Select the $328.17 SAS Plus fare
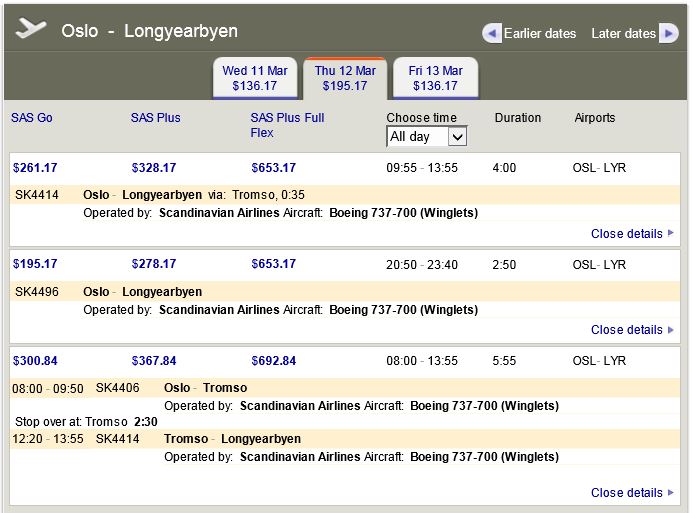Screen dimensions: 693x513 pyautogui.click(x=154, y=168)
